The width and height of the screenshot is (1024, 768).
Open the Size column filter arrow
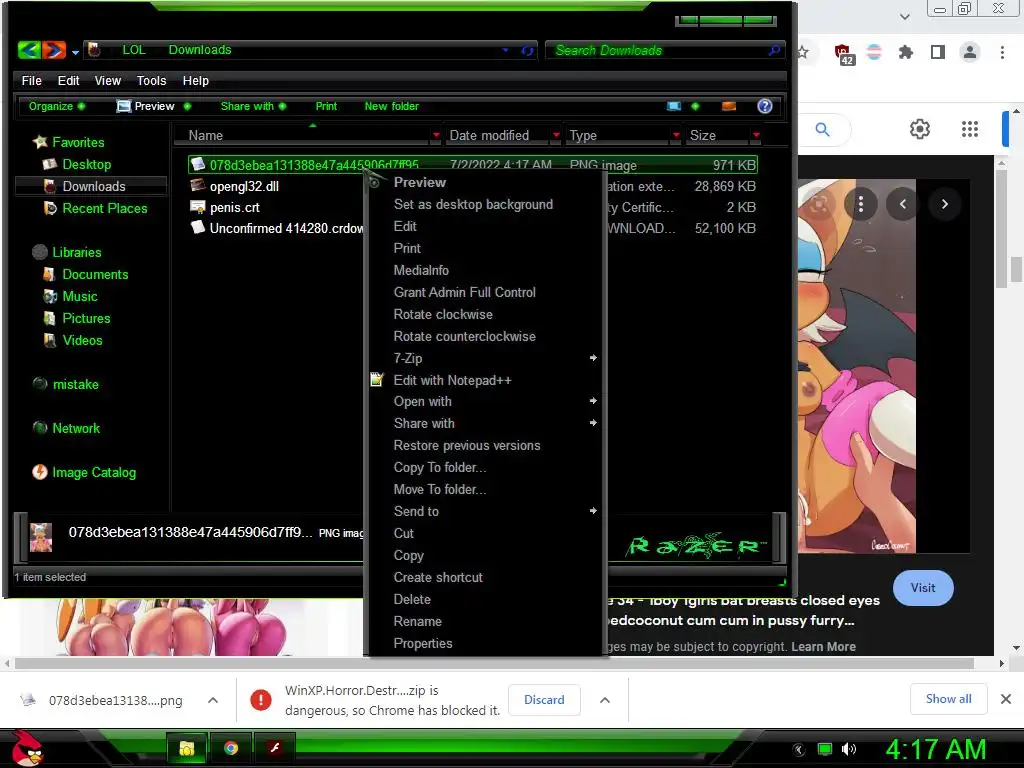tap(756, 135)
